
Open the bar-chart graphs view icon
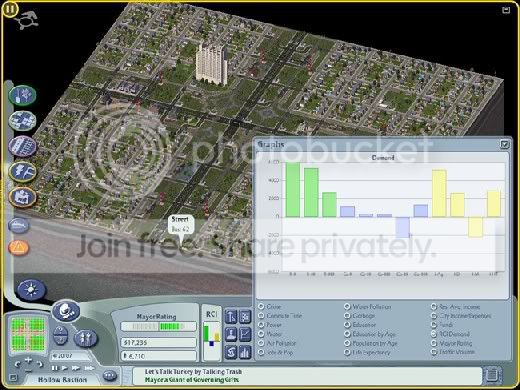point(245,352)
